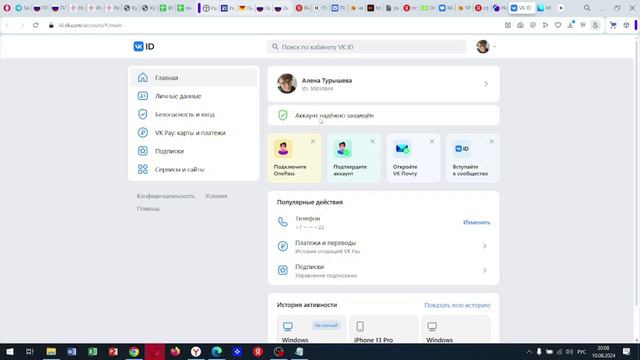The width and height of the screenshot is (640, 360).
Task: Focus the VK ID cabinet search field
Action: (367, 47)
